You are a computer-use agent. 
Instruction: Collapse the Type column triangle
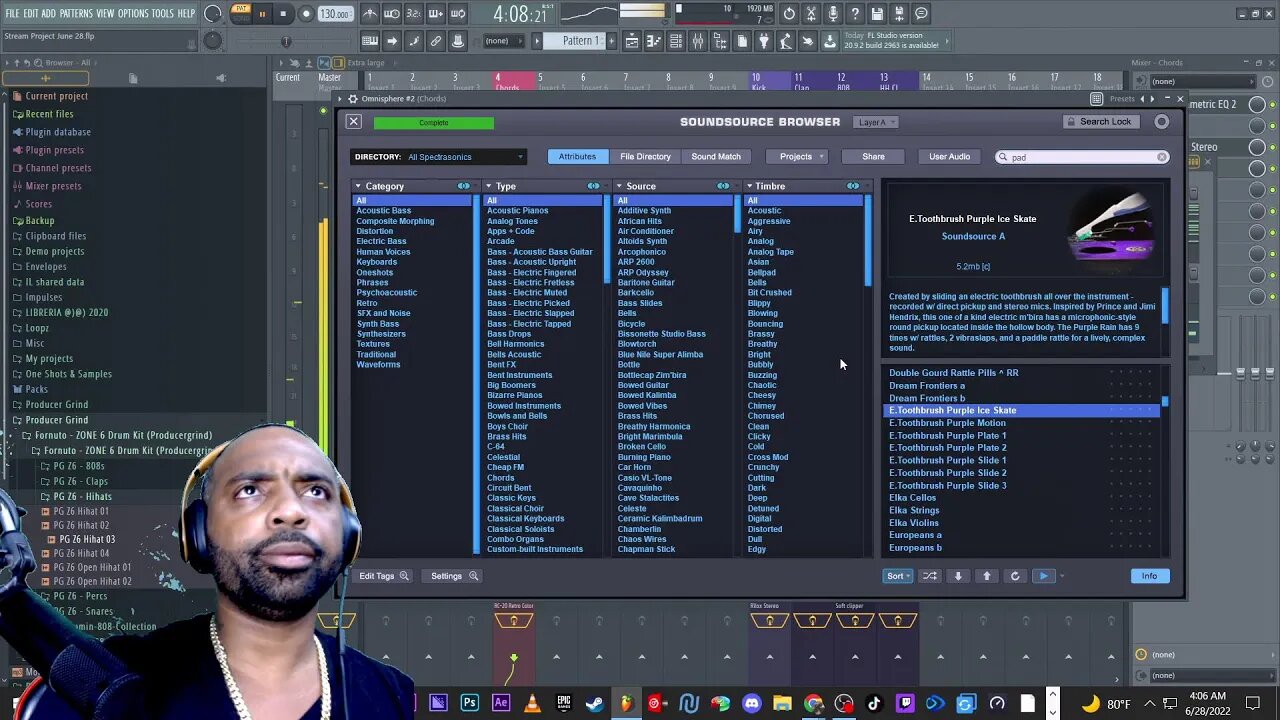coord(489,186)
